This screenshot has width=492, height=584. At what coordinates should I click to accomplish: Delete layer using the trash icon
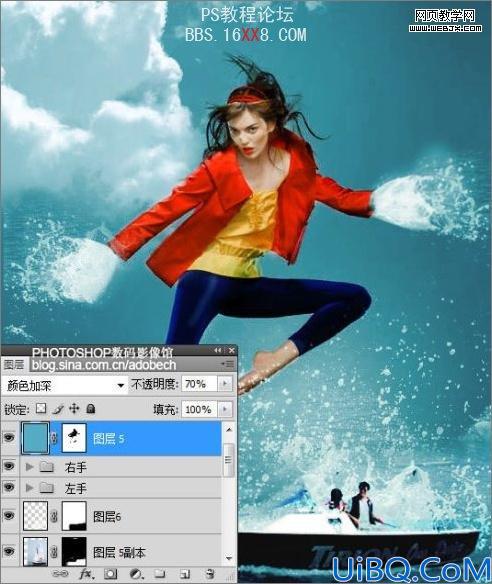tap(210, 574)
